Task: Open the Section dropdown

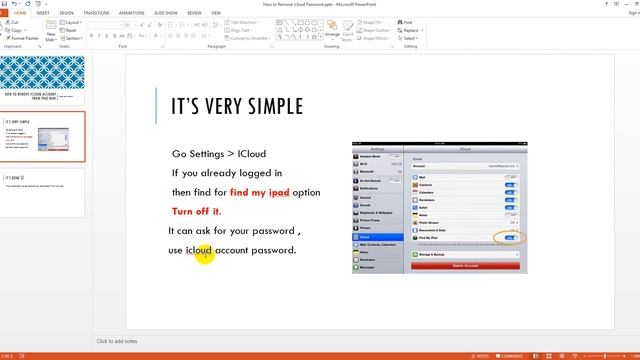Action: pos(71,38)
